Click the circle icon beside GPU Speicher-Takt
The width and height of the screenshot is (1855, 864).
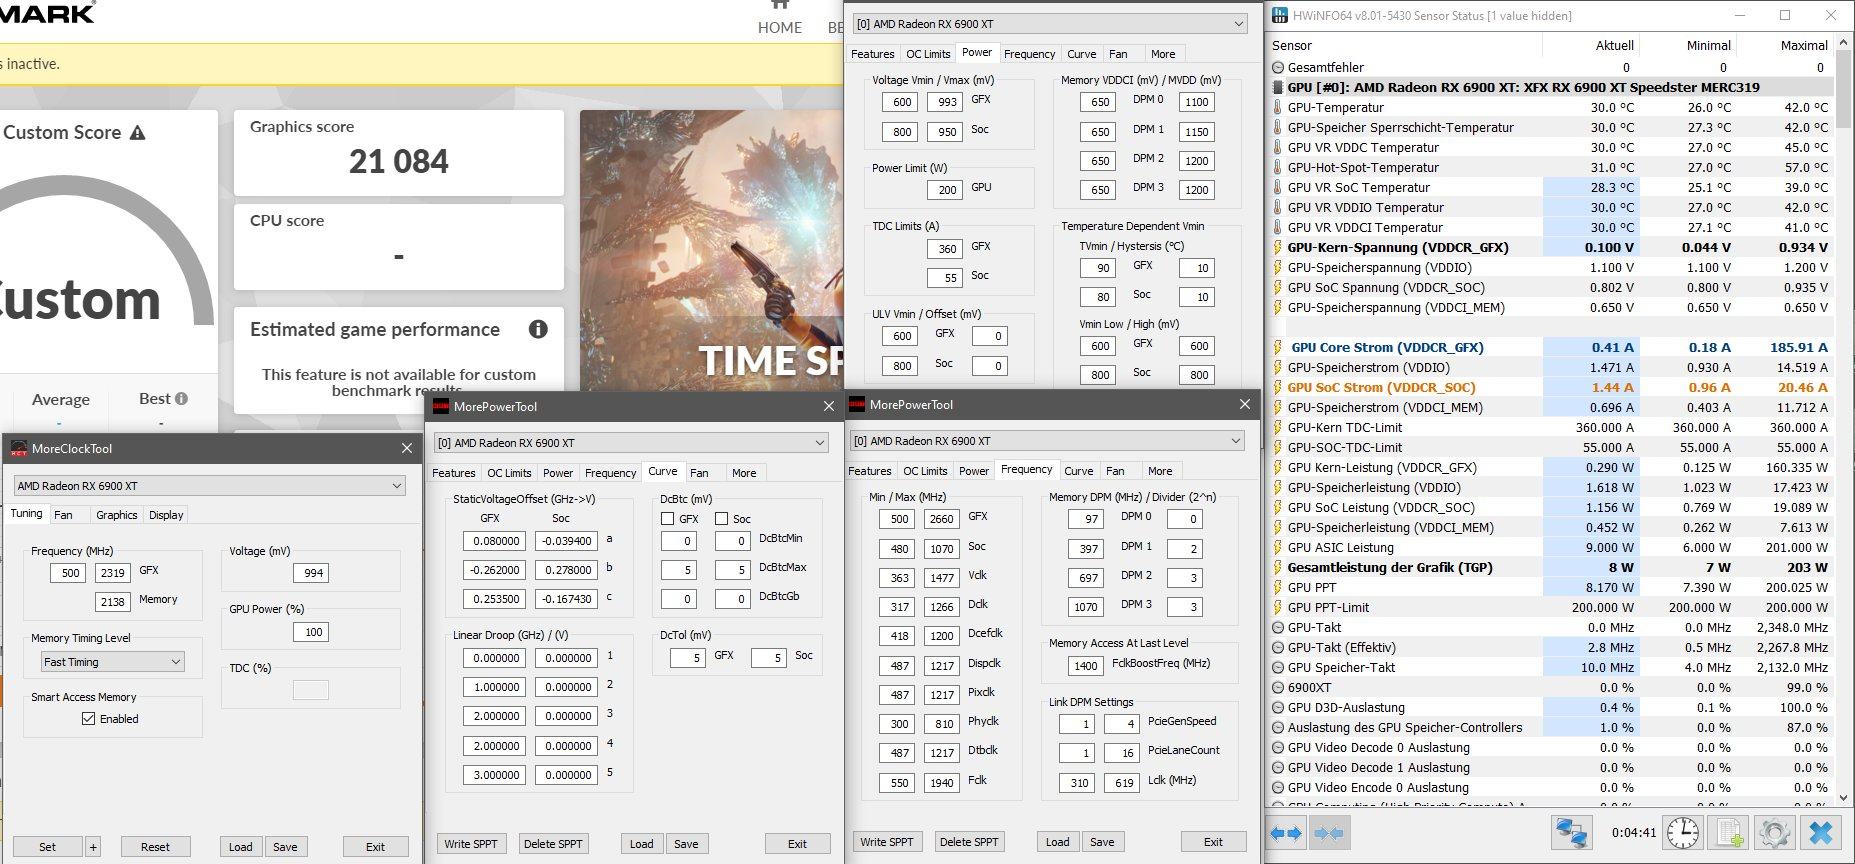coord(1277,667)
